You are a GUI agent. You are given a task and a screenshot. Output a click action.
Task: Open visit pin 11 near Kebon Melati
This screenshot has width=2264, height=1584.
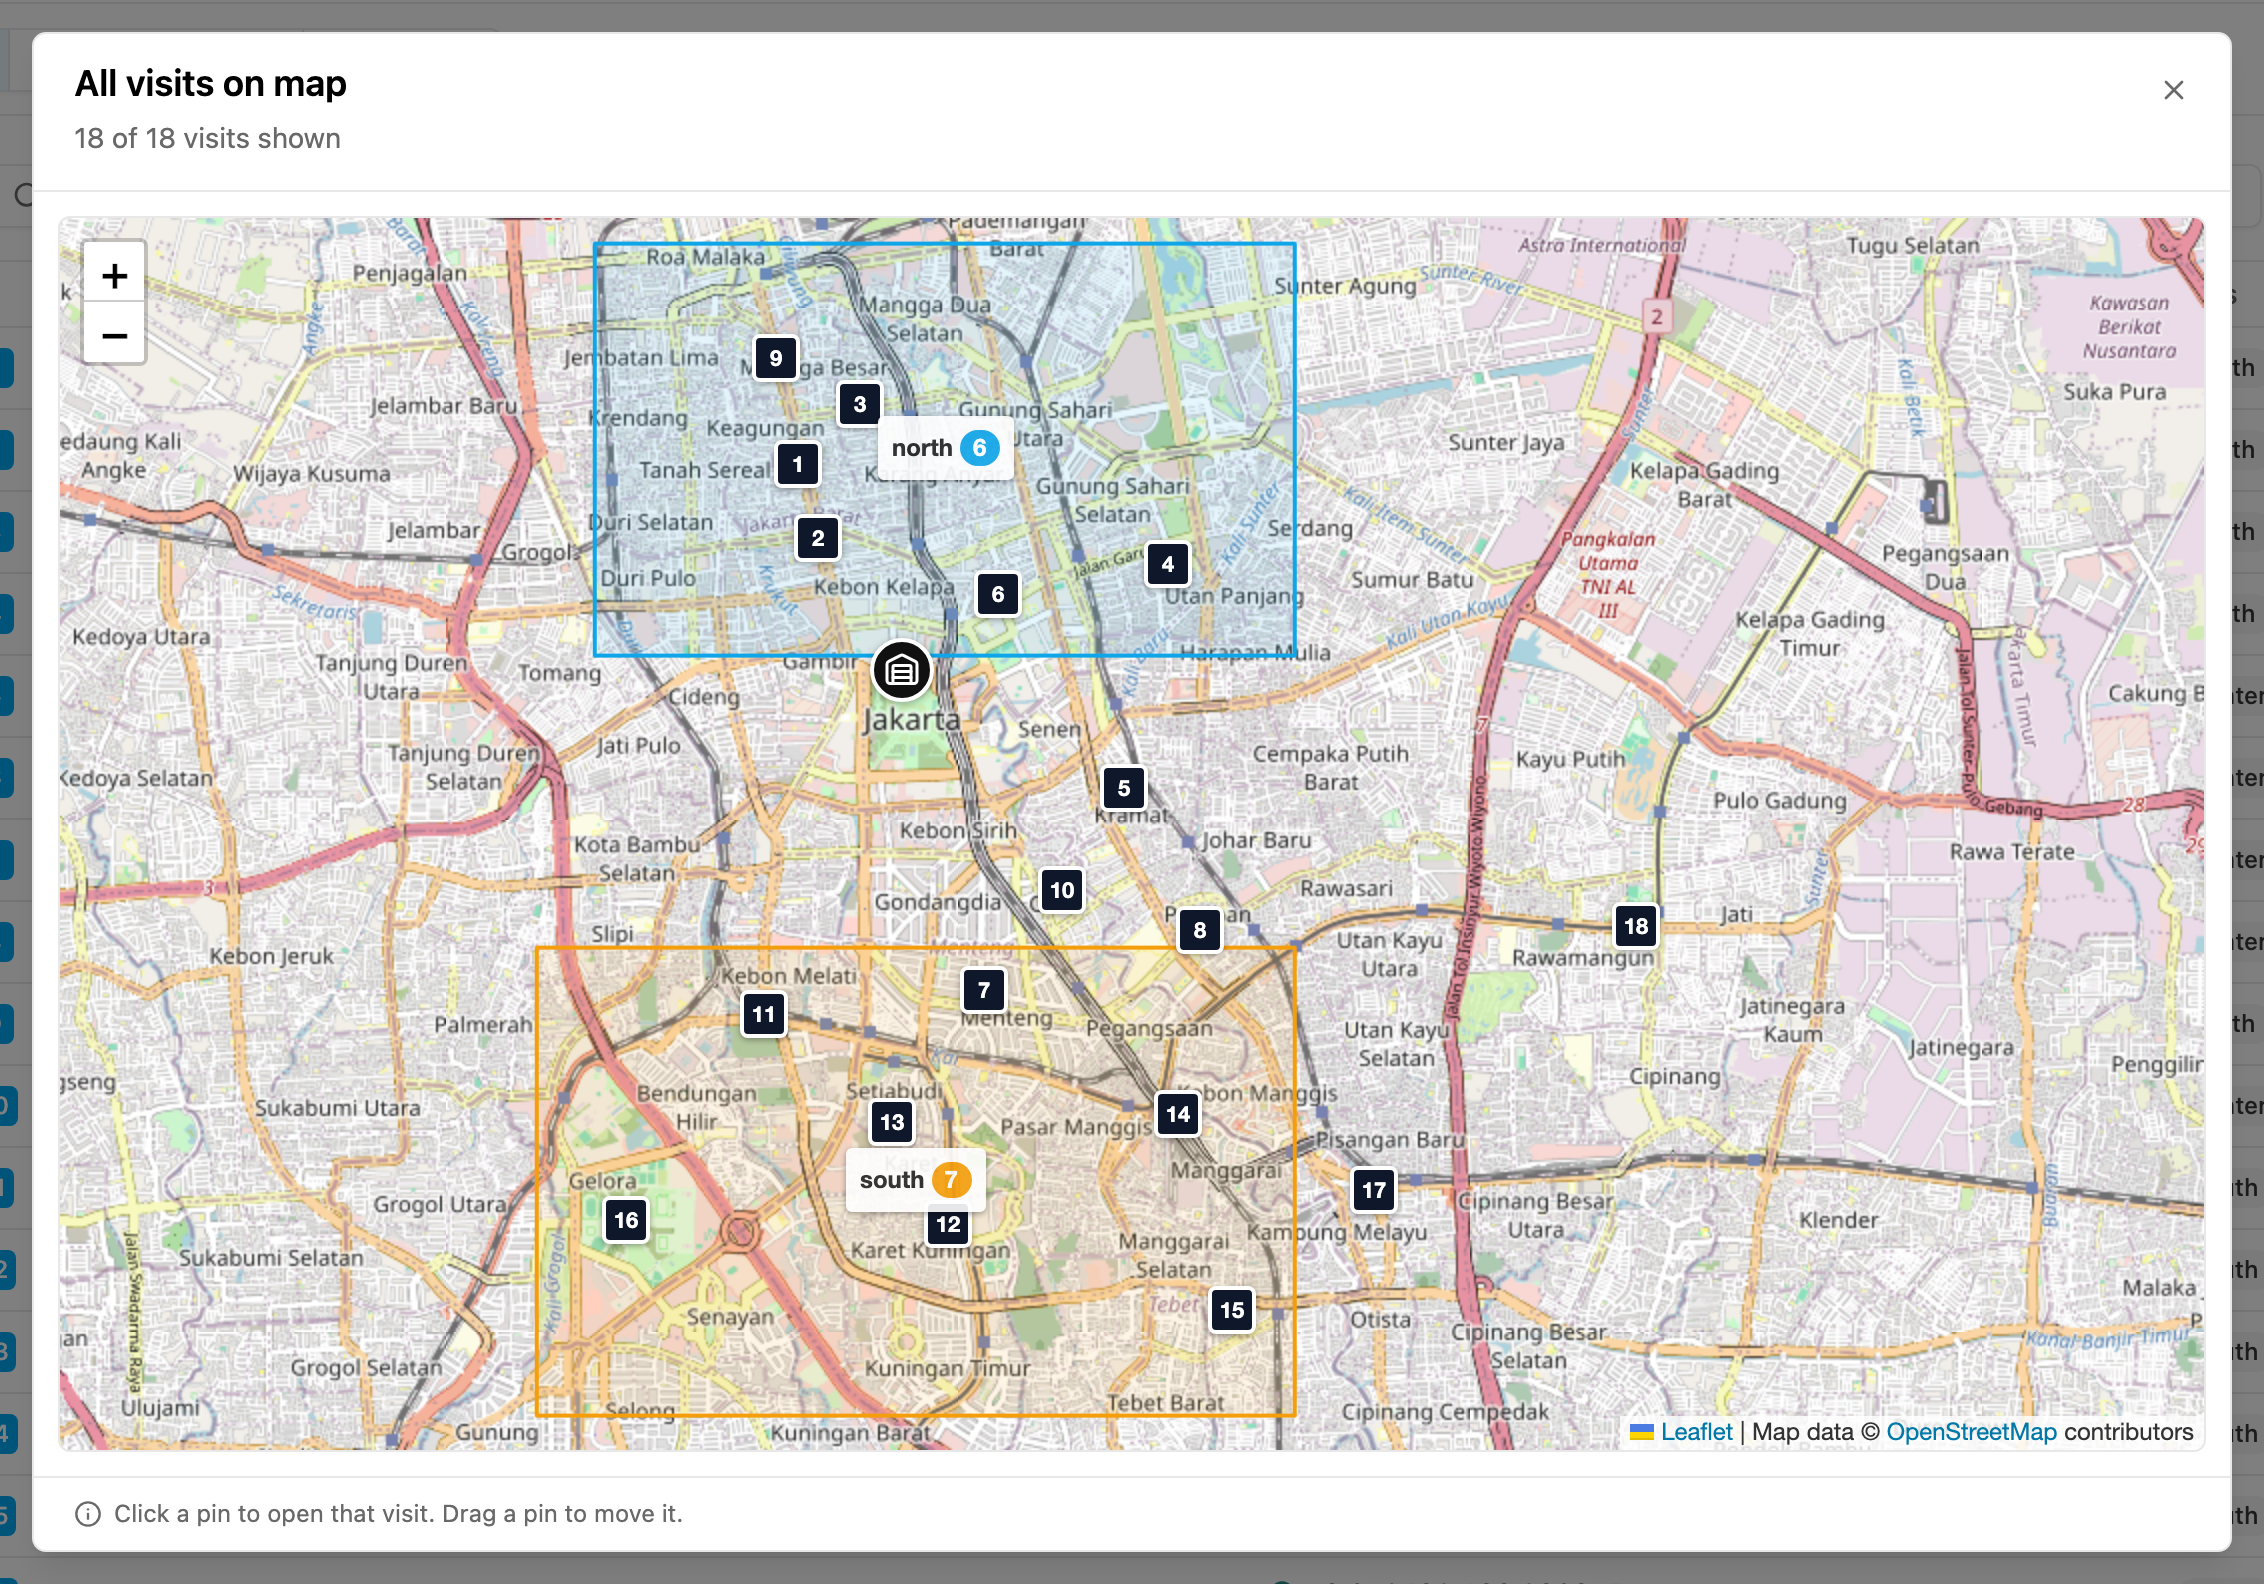pos(764,1014)
